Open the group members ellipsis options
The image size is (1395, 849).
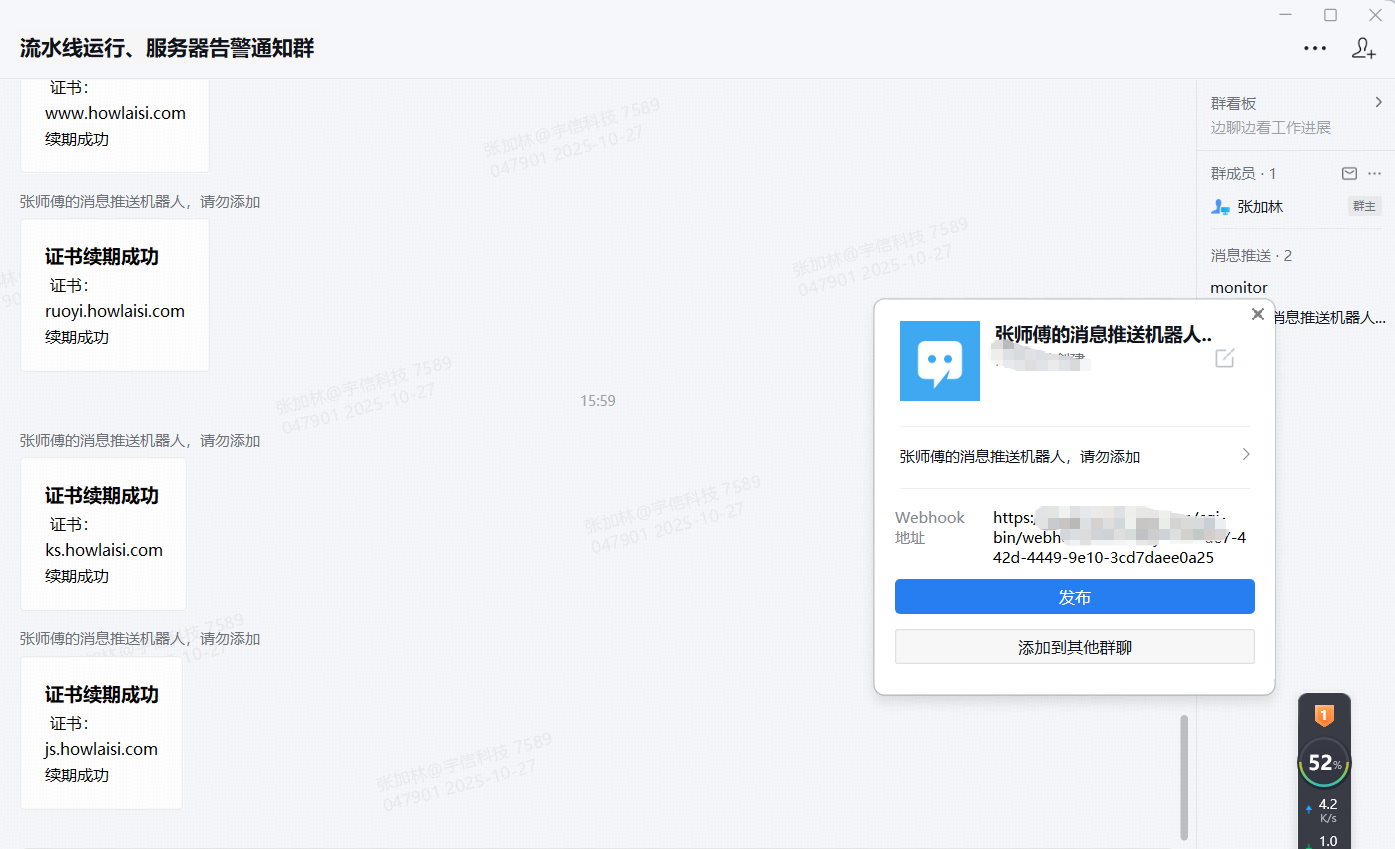tap(1374, 174)
